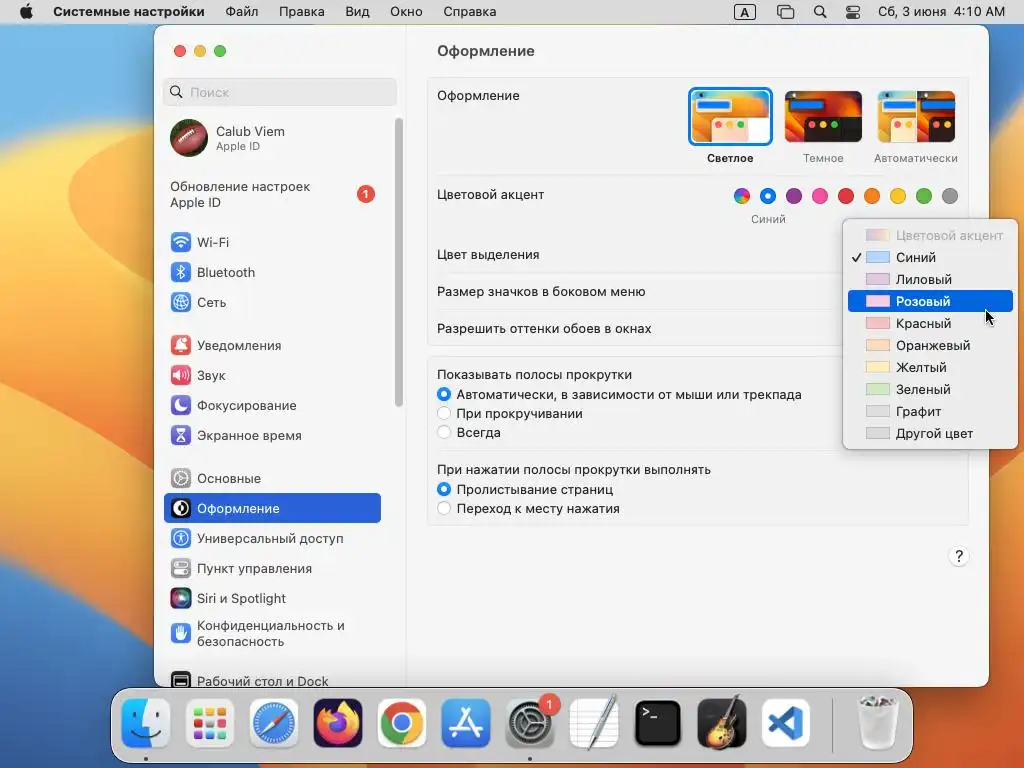This screenshot has width=1024, height=768.
Task: Select Темное appearance thumbnail
Action: click(823, 117)
